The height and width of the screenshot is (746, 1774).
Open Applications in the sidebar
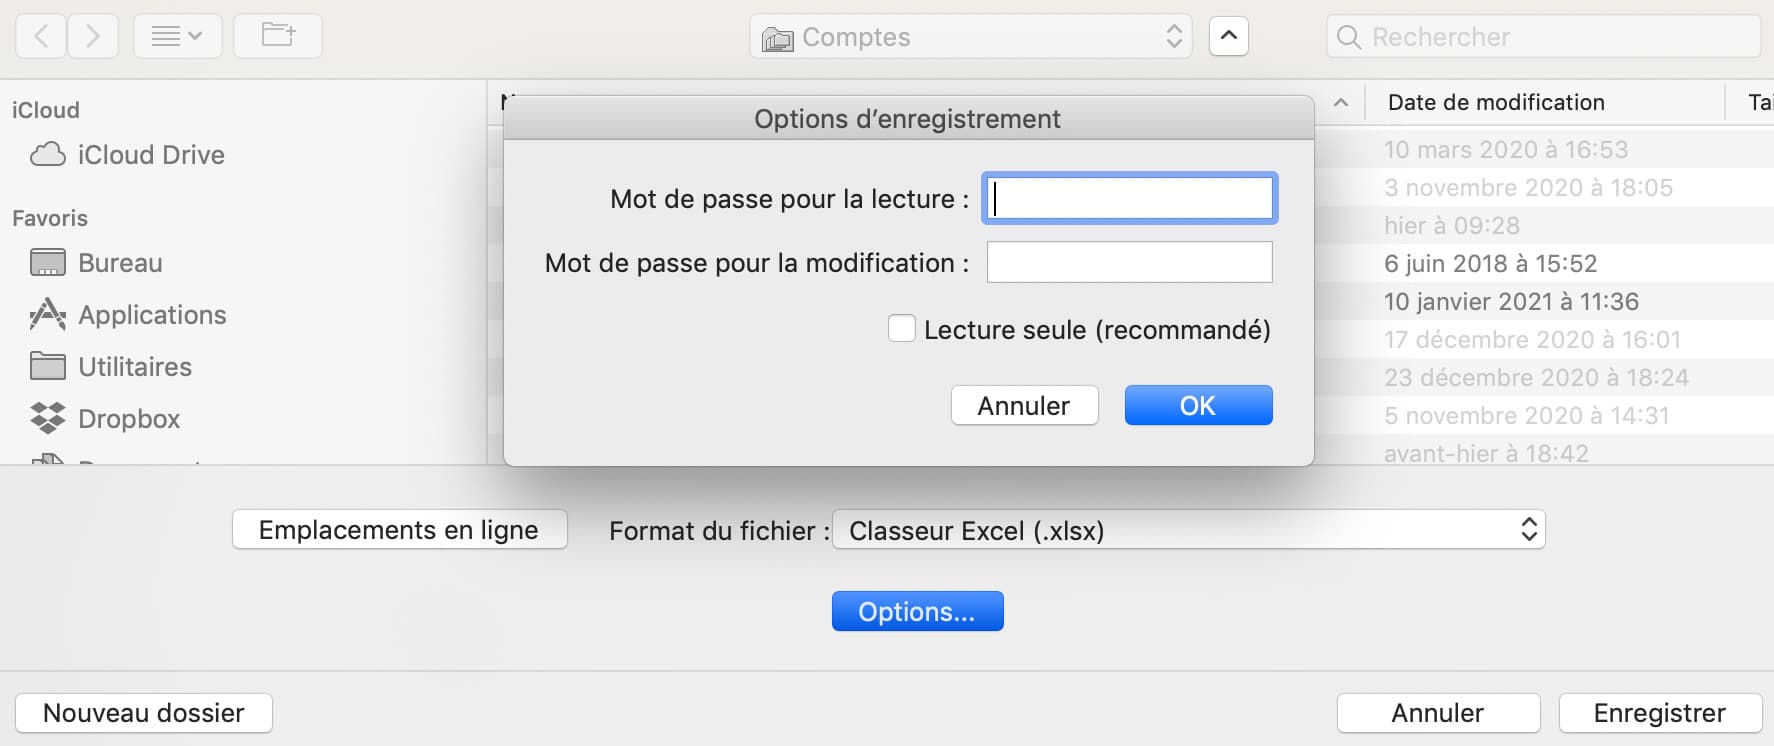(x=152, y=315)
